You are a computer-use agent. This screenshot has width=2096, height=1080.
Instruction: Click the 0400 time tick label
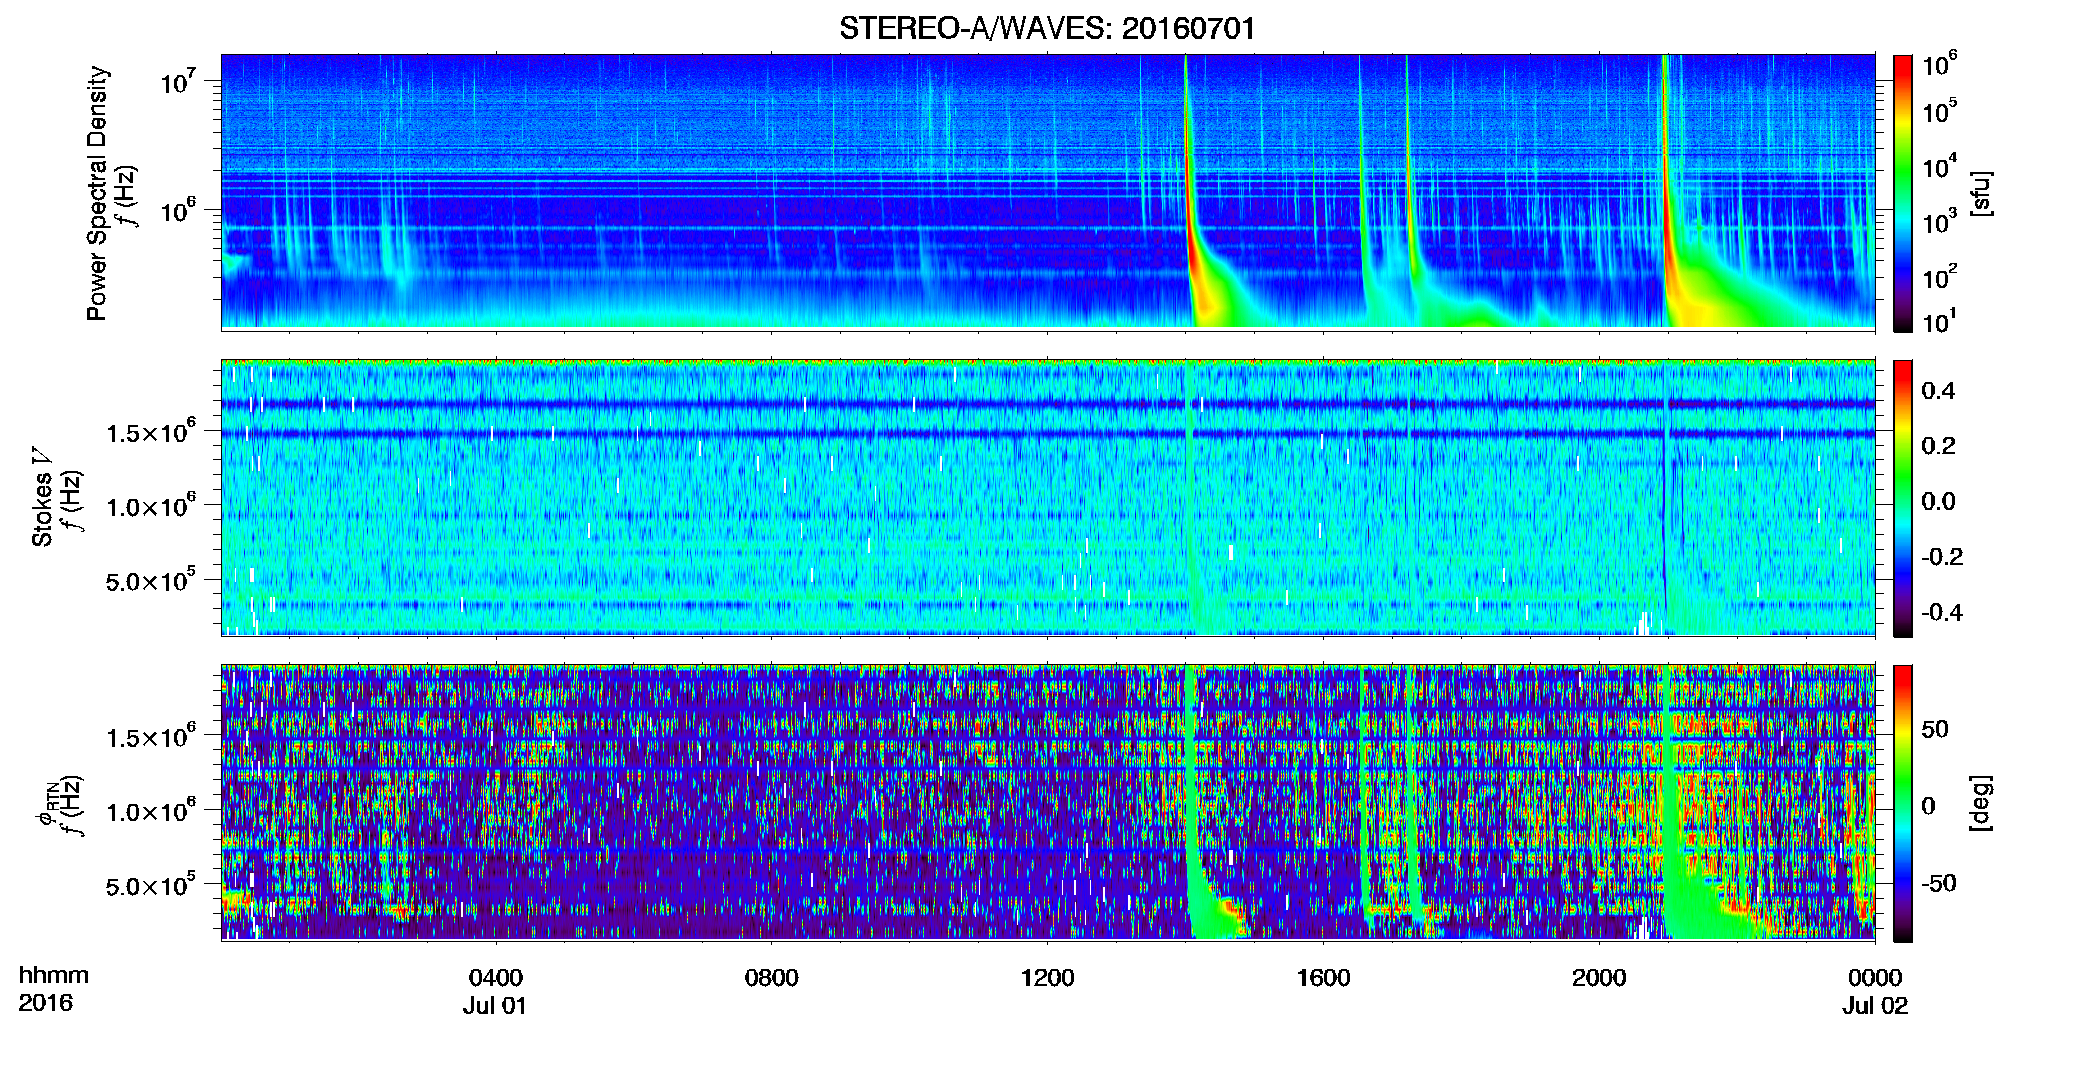(496, 977)
